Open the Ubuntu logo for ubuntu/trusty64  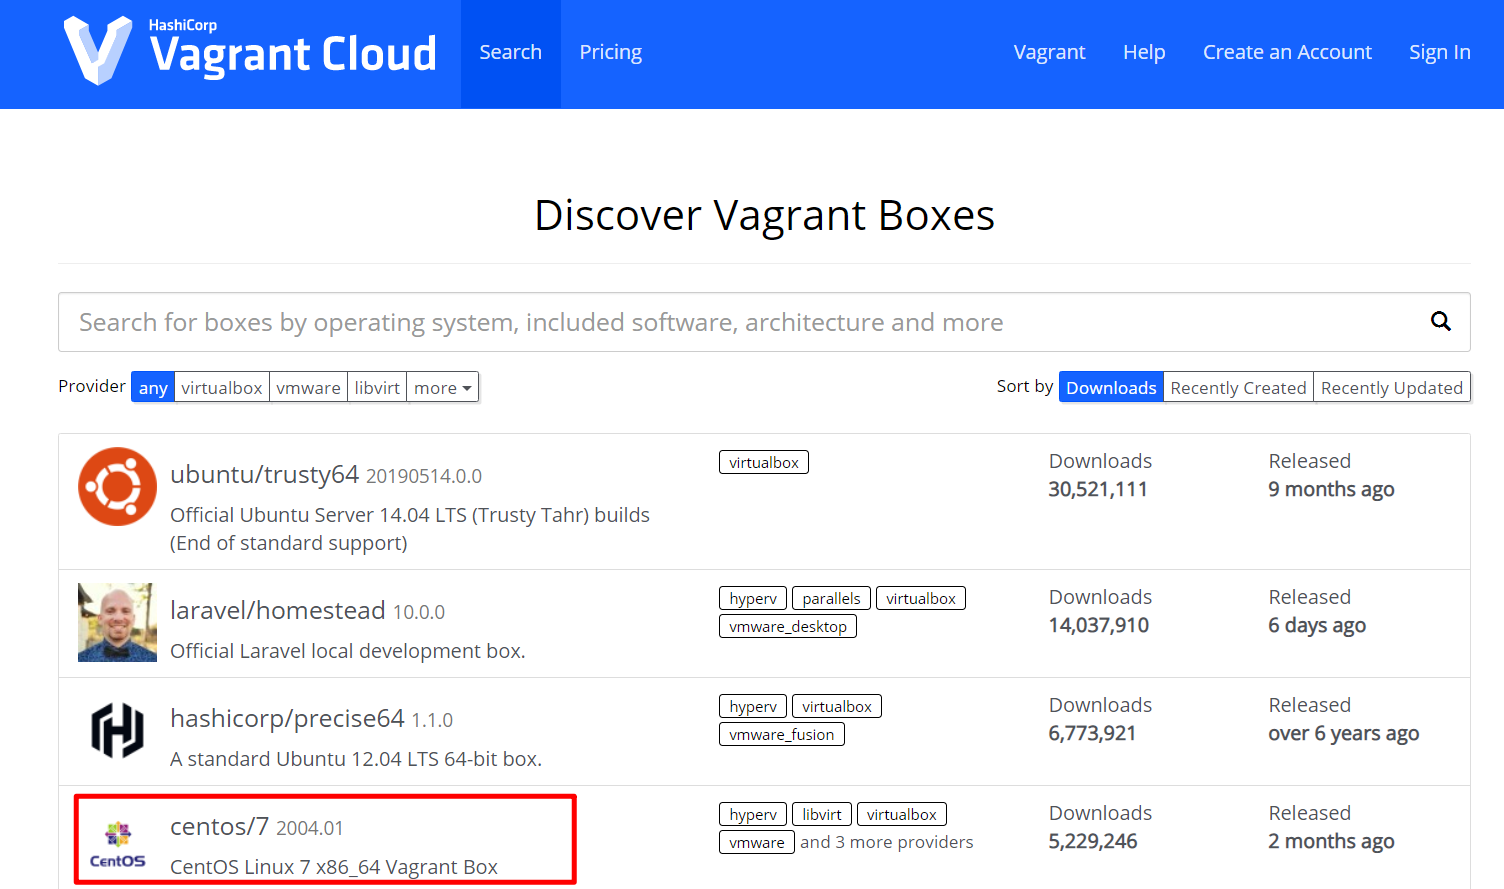[x=118, y=486]
